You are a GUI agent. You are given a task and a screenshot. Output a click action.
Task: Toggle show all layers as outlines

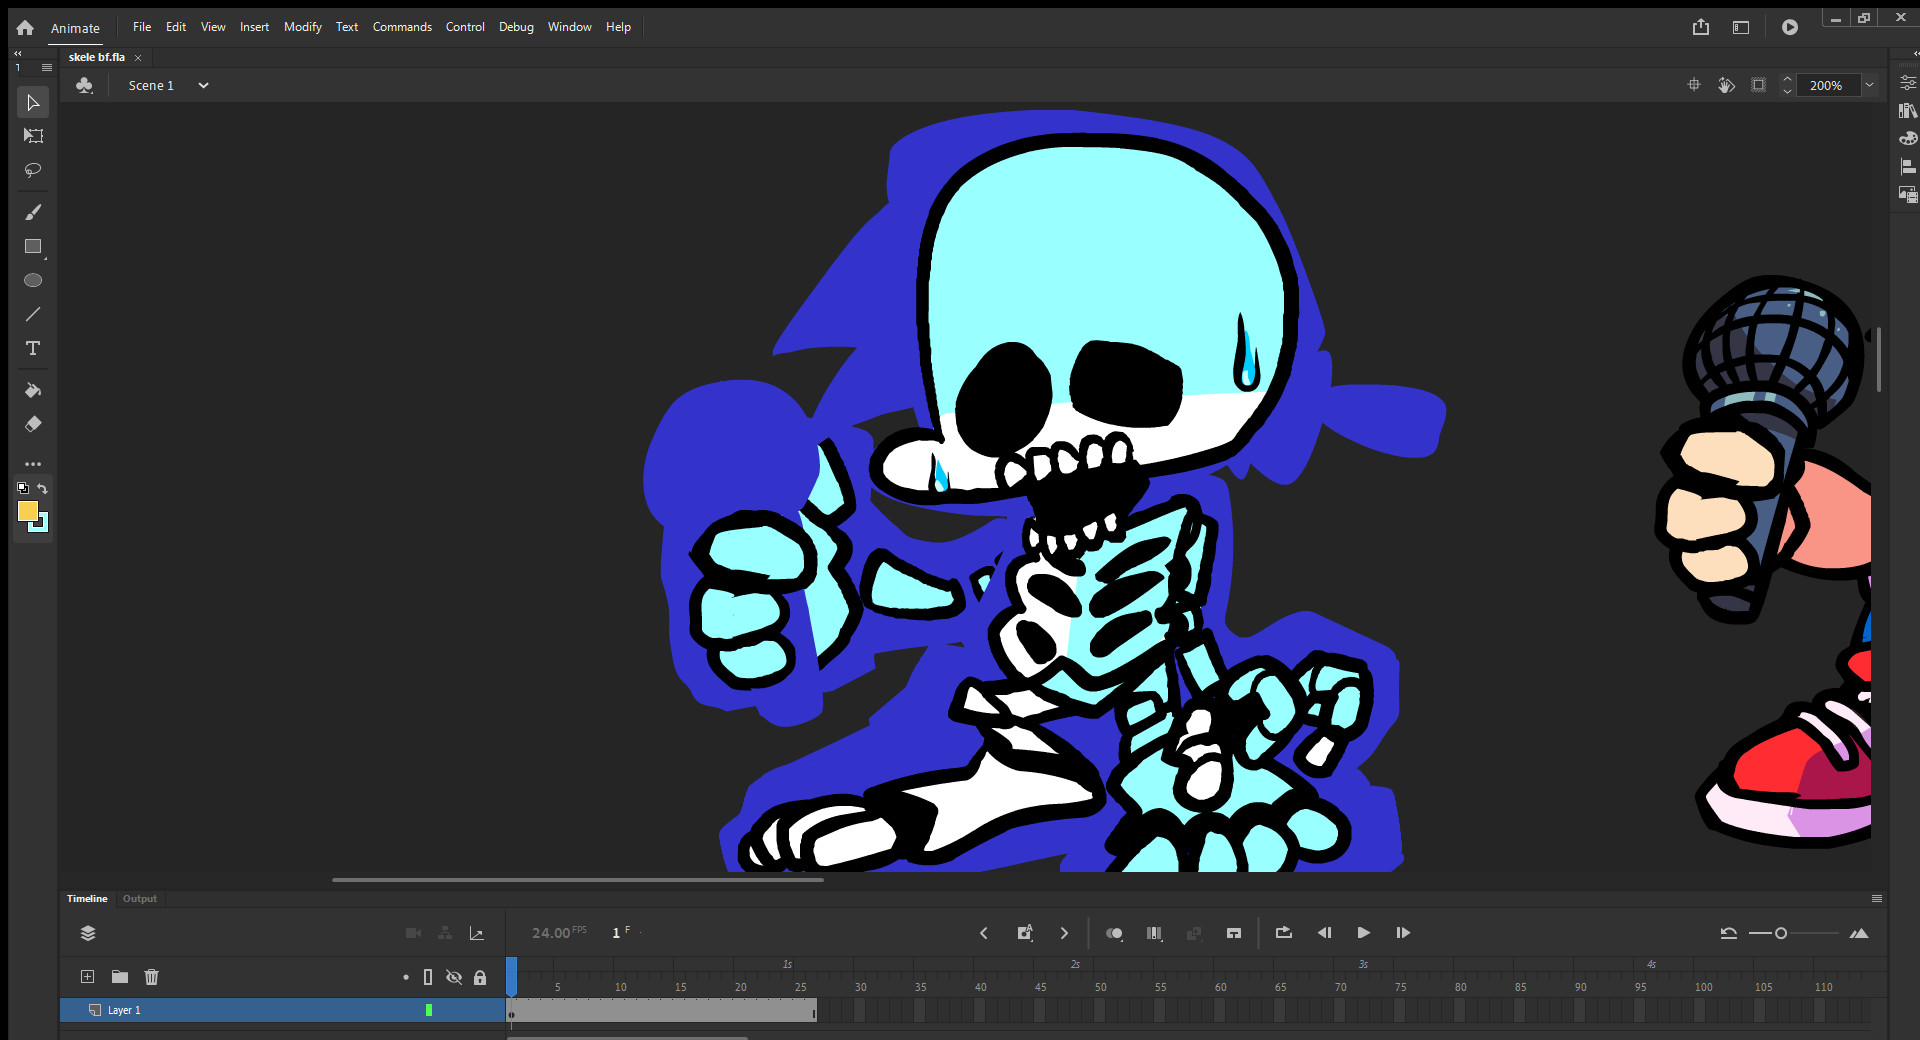pyautogui.click(x=428, y=977)
